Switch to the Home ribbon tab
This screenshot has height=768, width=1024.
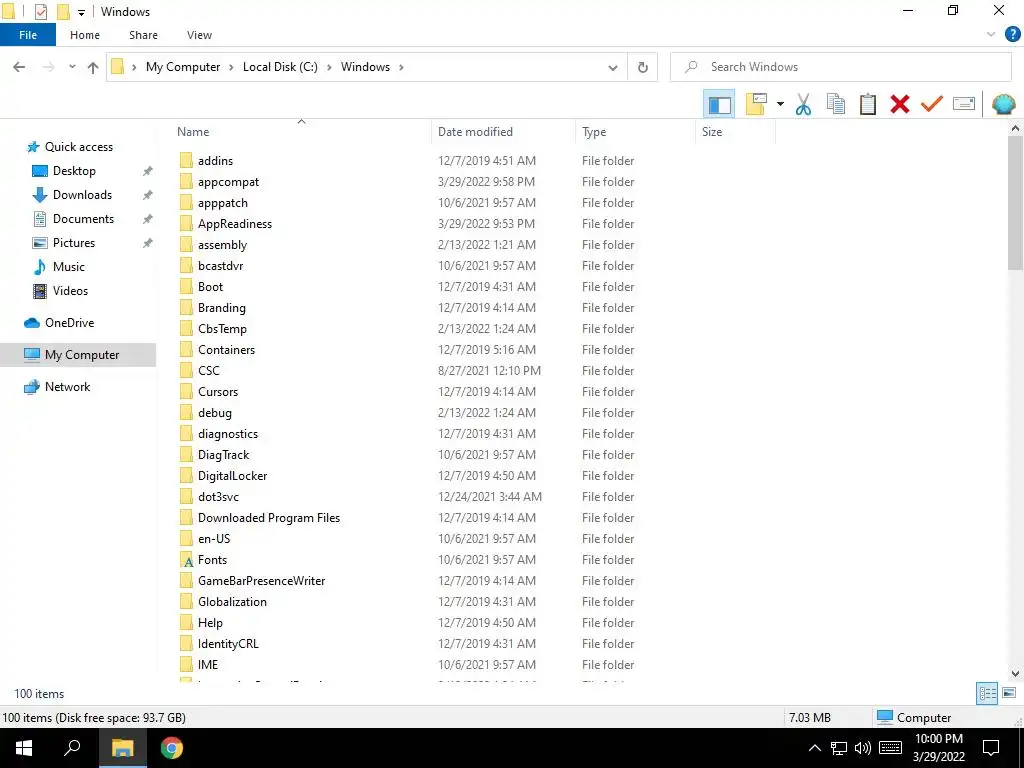click(85, 35)
